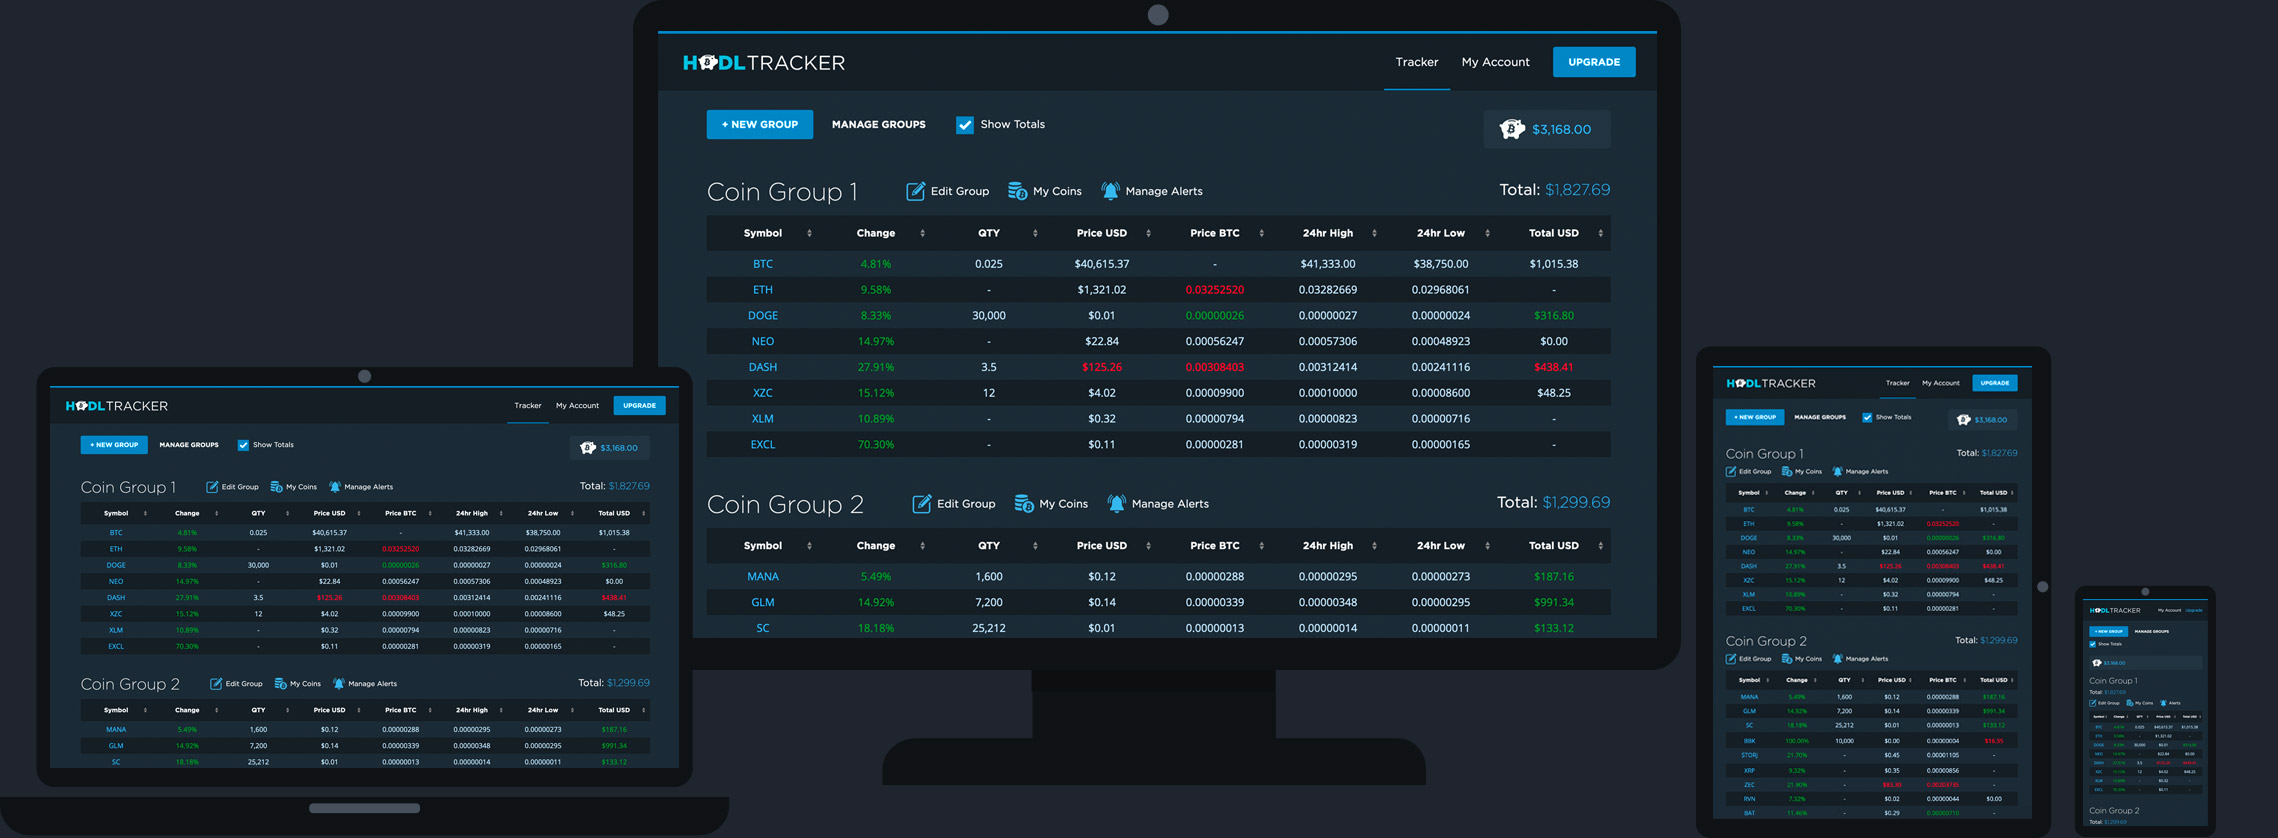This screenshot has width=2278, height=838.
Task: Open My Coins for Coin Group 2 on desktop monitor
Action: [1050, 504]
